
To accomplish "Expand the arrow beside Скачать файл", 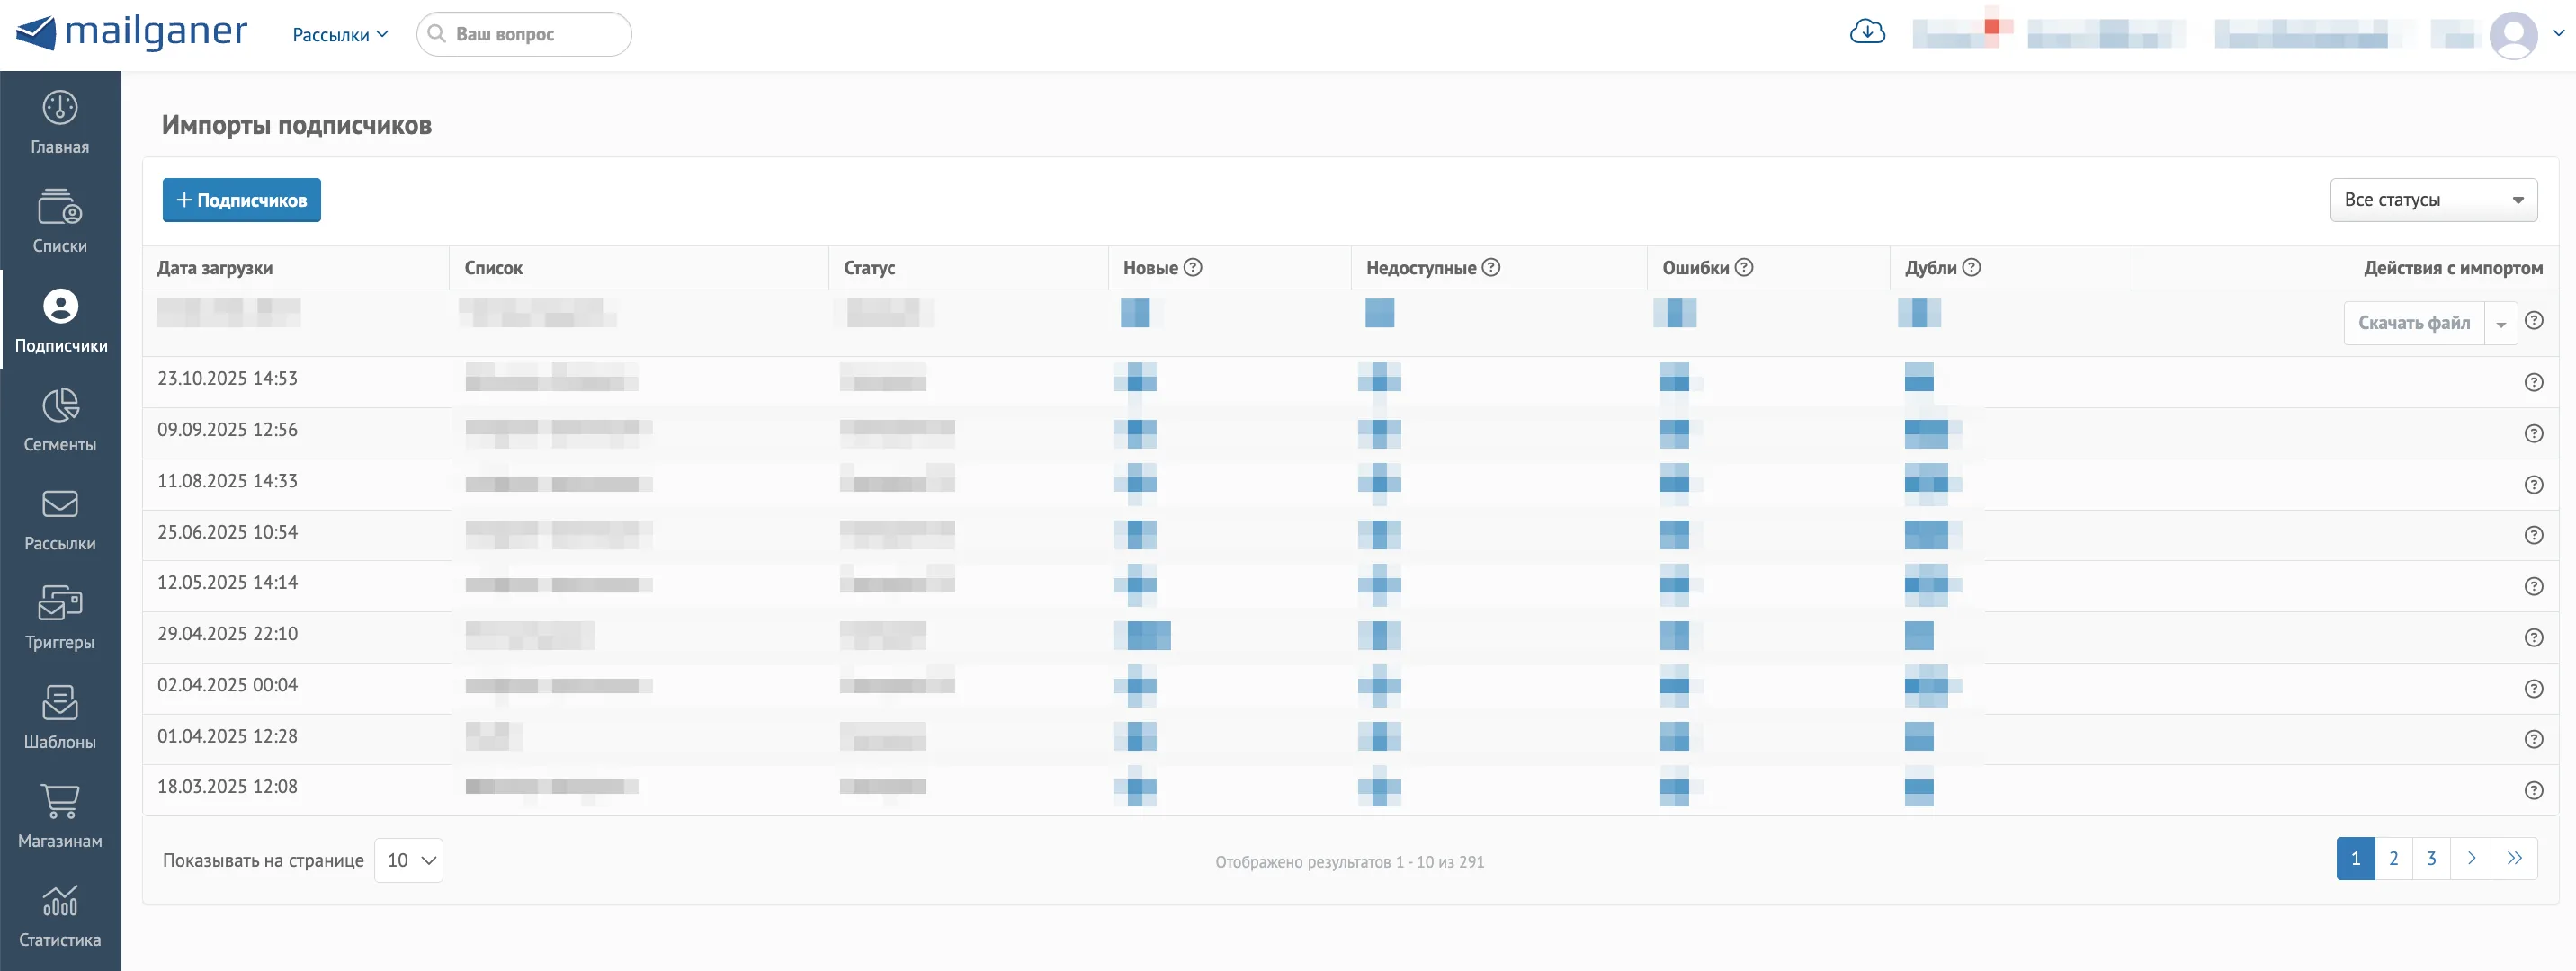I will [2500, 323].
